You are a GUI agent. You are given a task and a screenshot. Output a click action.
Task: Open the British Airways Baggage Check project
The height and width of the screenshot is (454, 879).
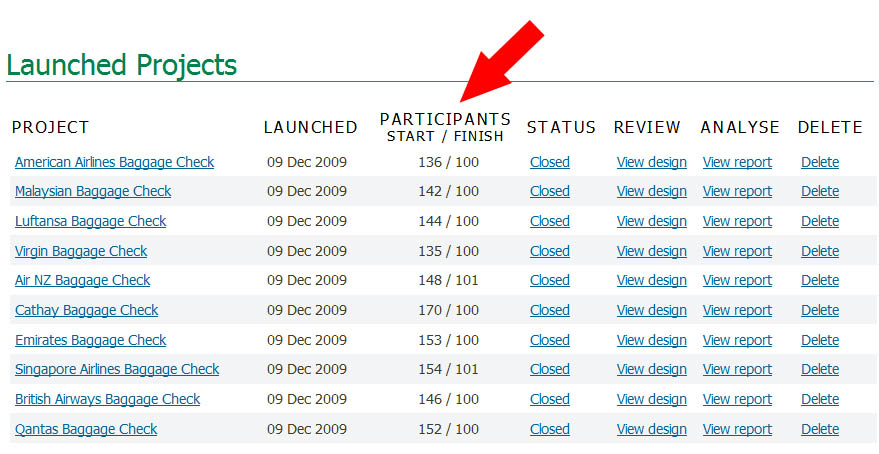click(107, 400)
